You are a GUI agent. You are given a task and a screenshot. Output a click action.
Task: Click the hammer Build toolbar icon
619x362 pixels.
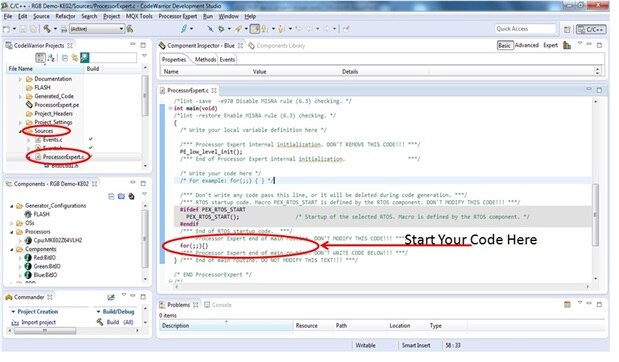pyautogui.click(x=47, y=28)
